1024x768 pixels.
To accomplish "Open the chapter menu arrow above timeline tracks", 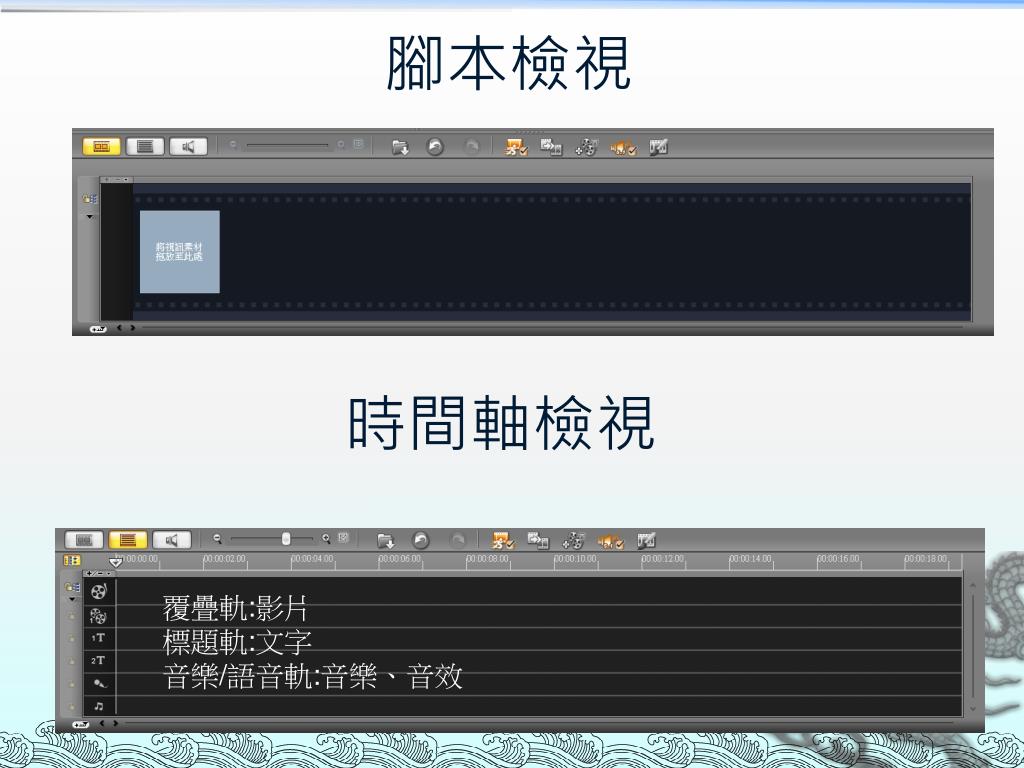I will tap(109, 573).
